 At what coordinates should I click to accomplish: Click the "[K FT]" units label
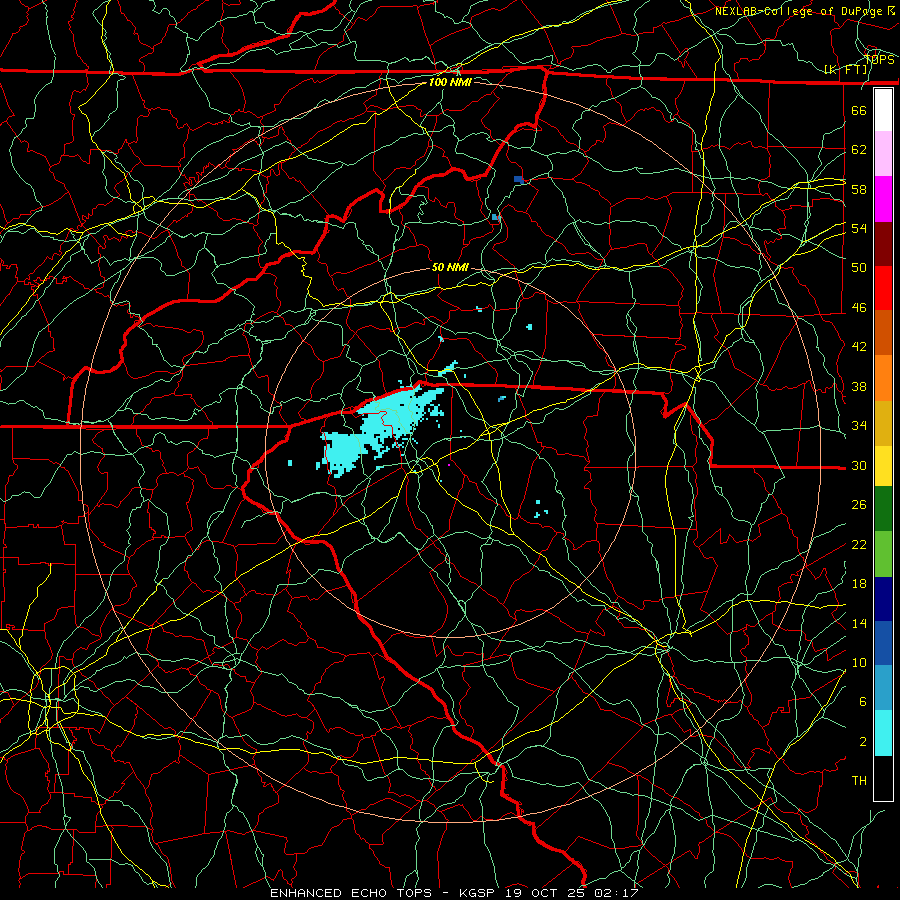tap(846, 70)
